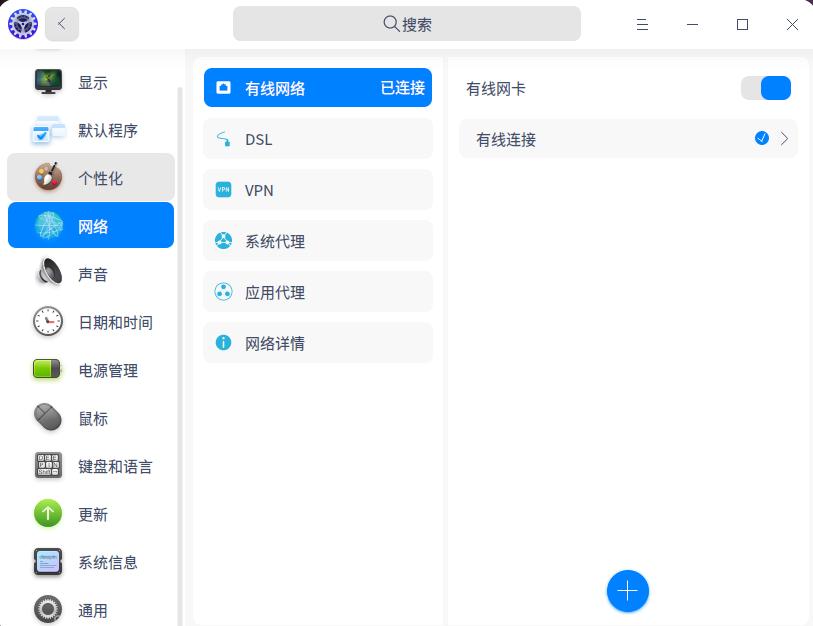Open the 显示 settings icon
Image resolution: width=813 pixels, height=626 pixels.
(x=48, y=82)
